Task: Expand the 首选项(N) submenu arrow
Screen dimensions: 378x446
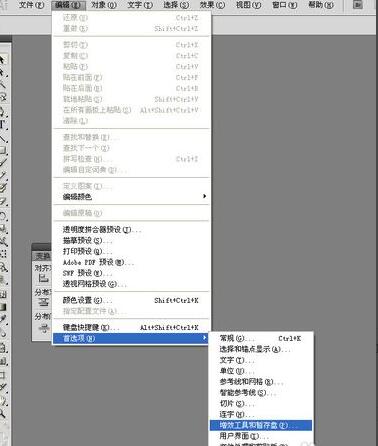Action: coord(204,338)
